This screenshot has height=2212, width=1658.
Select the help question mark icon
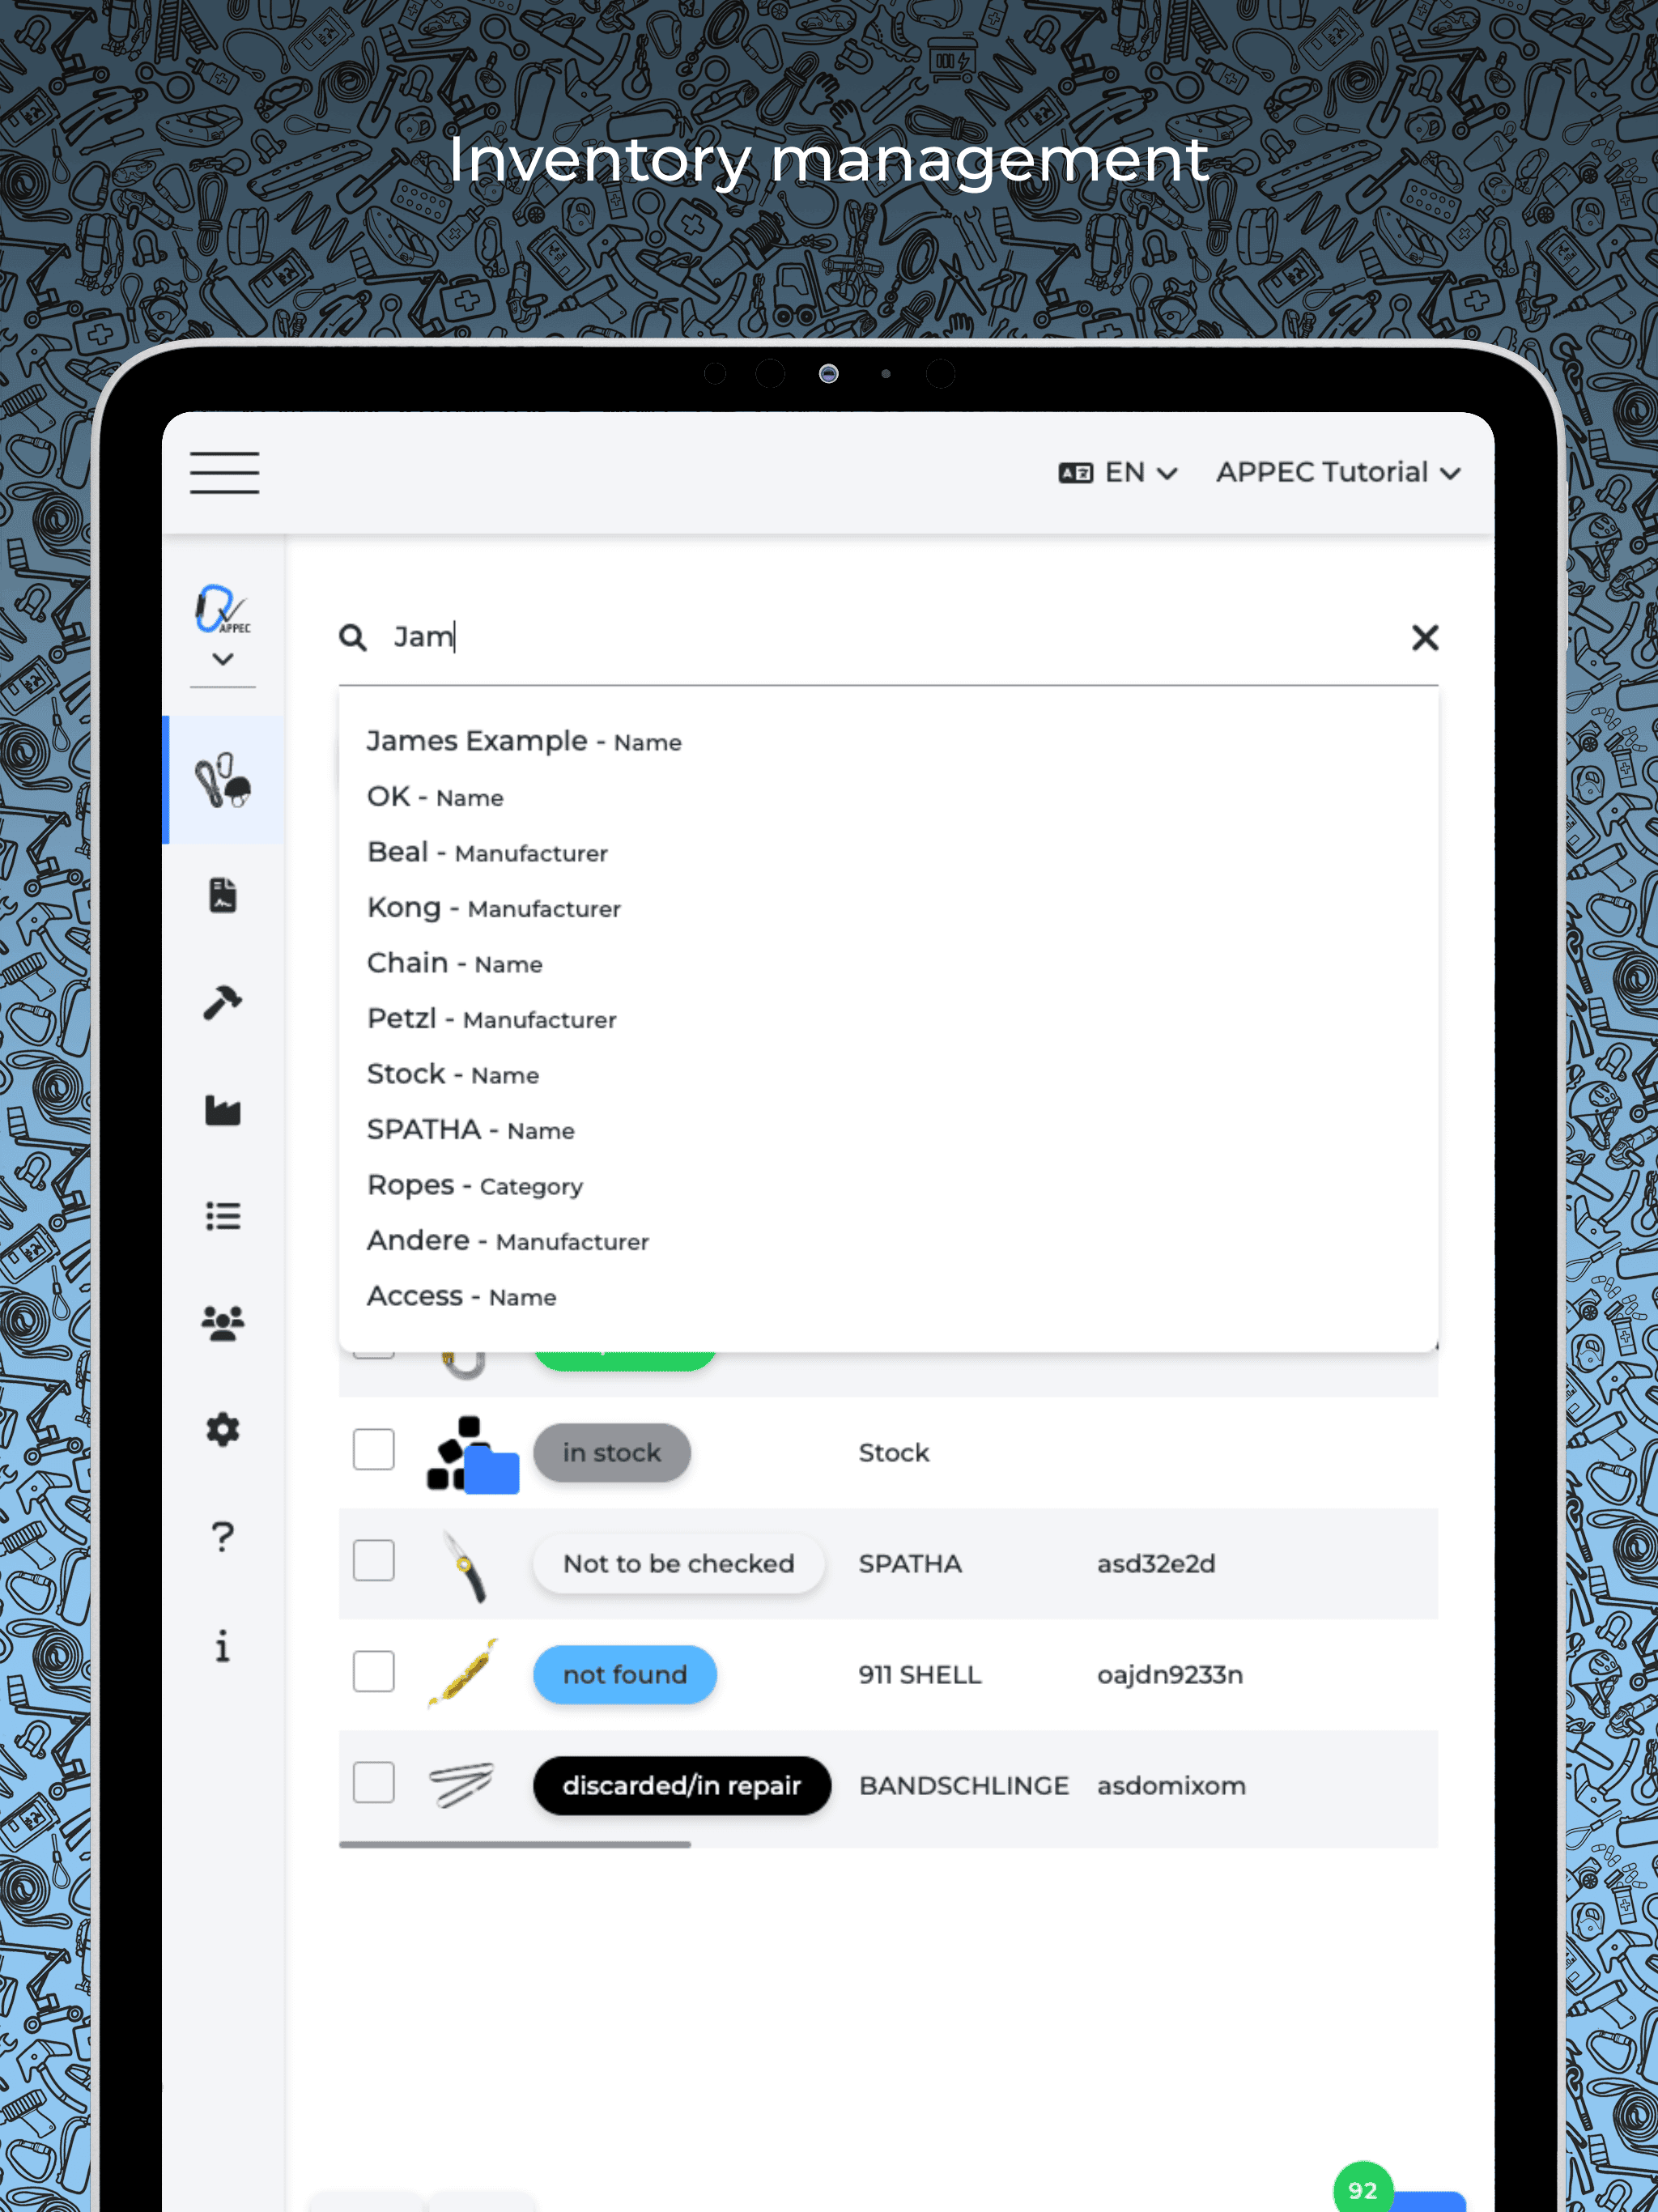(x=221, y=1536)
